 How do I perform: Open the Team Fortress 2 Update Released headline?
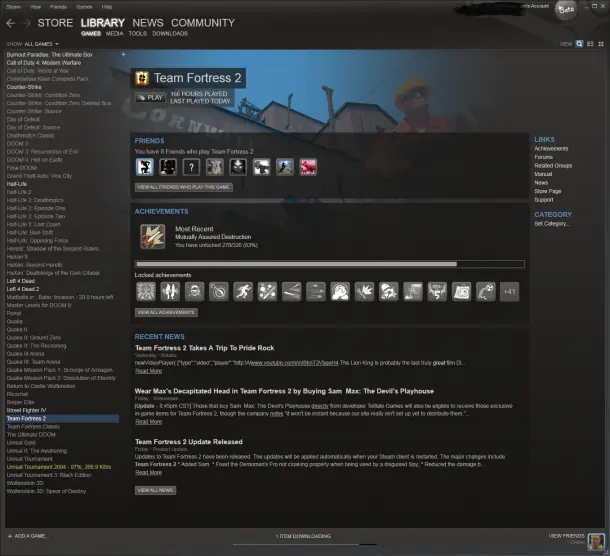coord(189,442)
